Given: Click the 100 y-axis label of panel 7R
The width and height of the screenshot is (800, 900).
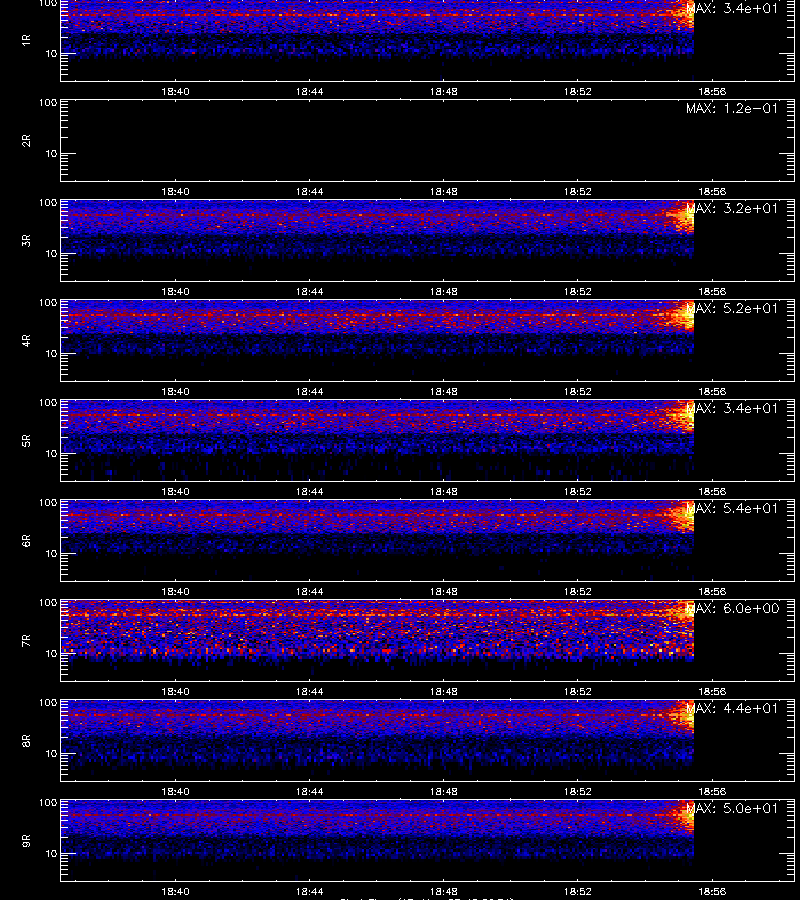Looking at the screenshot, I should click(48, 603).
